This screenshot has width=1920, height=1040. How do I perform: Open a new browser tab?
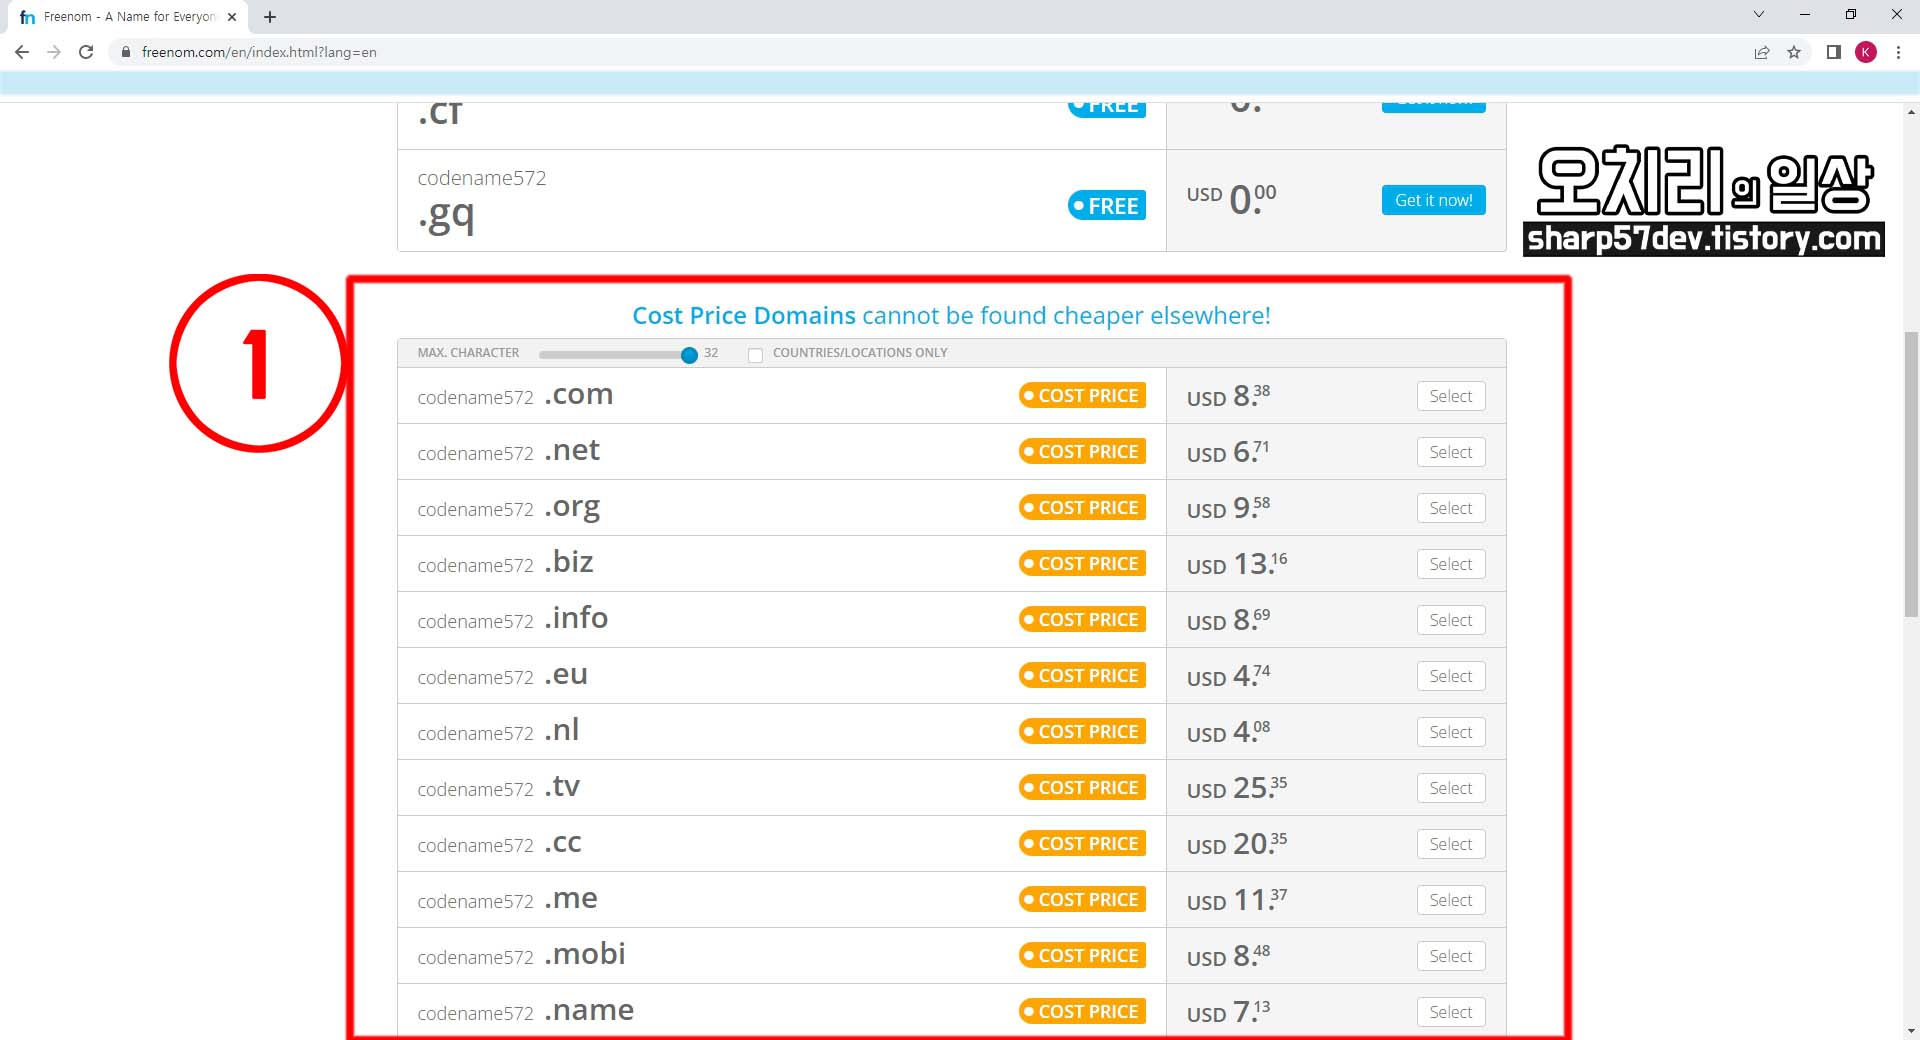tap(270, 16)
